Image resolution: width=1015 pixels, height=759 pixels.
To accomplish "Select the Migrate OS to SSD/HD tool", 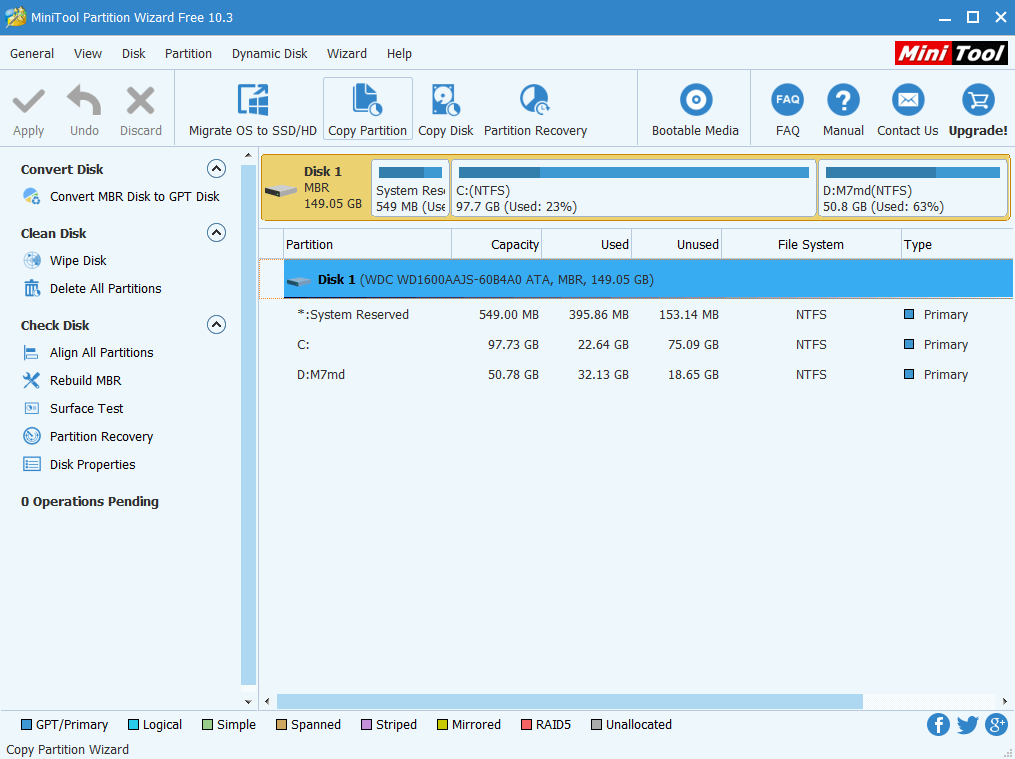I will coord(251,107).
